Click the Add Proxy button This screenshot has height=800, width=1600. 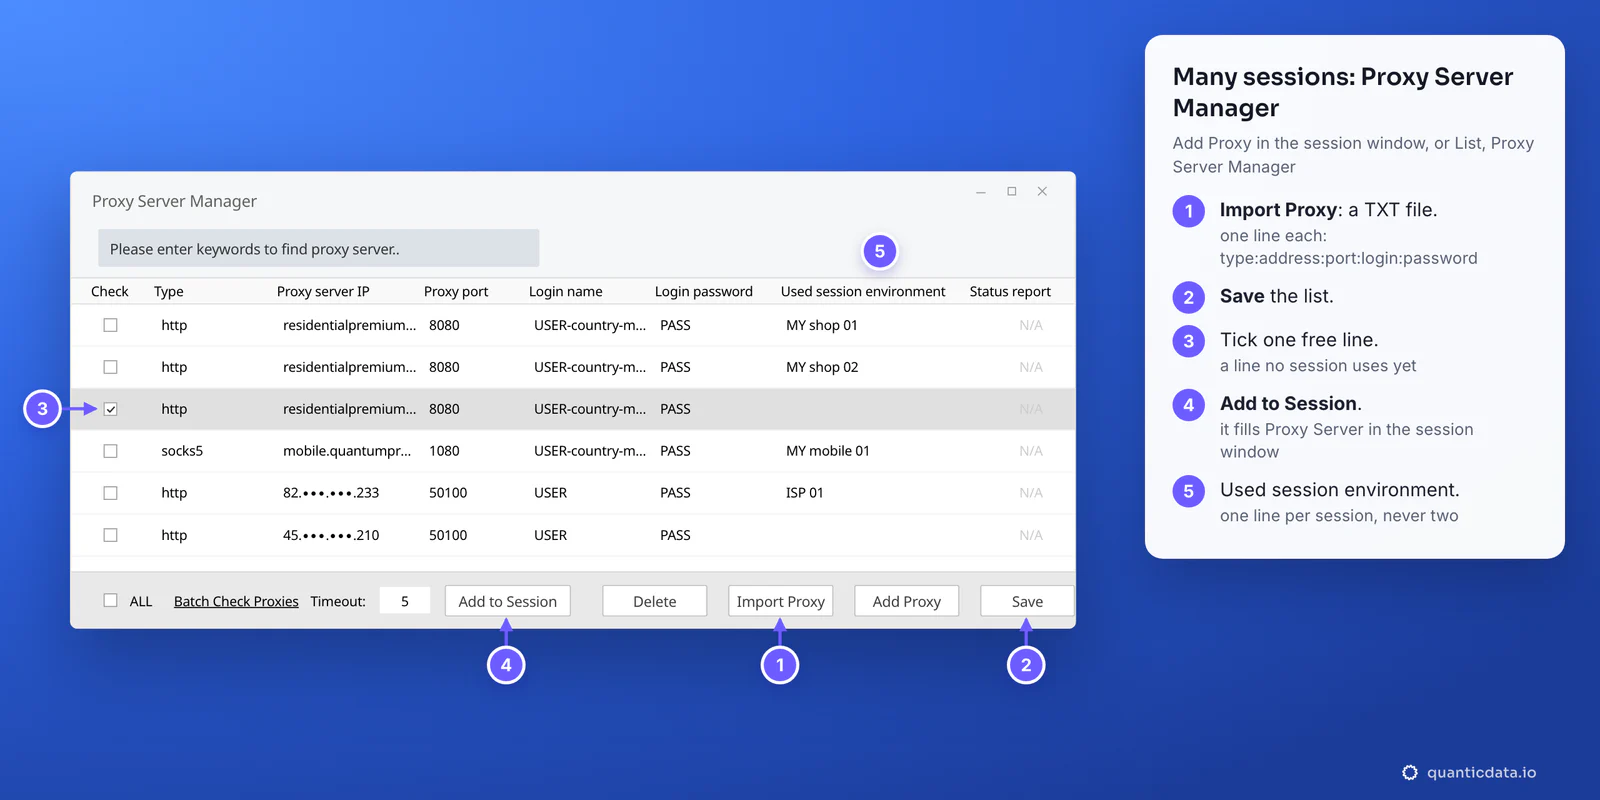[907, 601]
